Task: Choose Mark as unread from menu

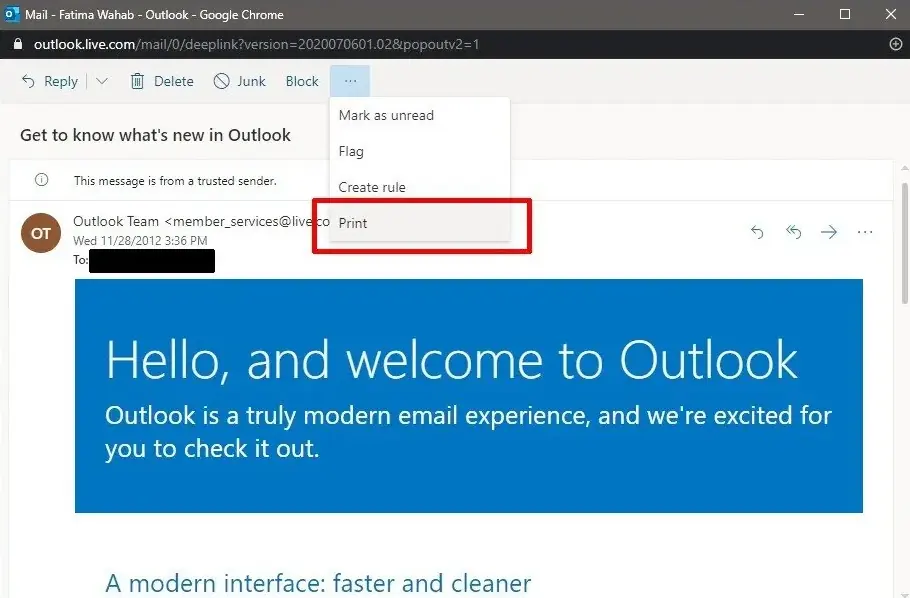Action: pos(420,115)
